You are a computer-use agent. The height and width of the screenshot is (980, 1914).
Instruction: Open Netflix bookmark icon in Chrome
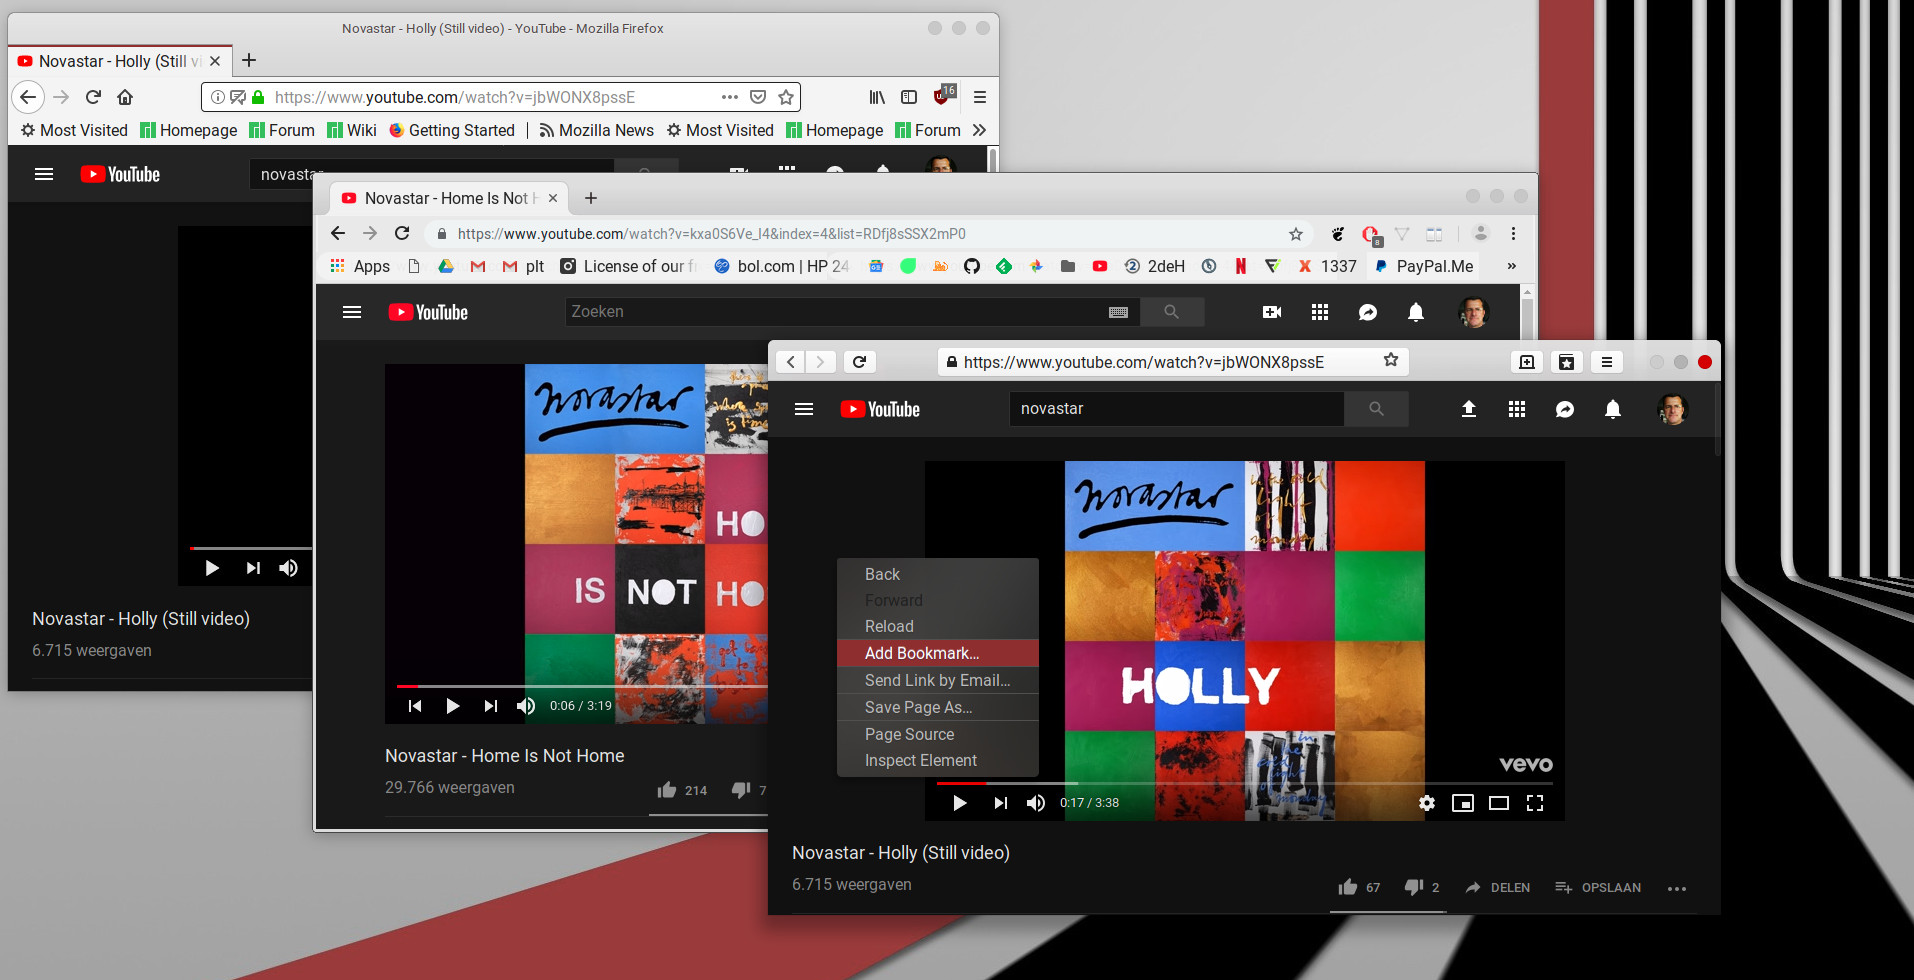click(x=1240, y=266)
